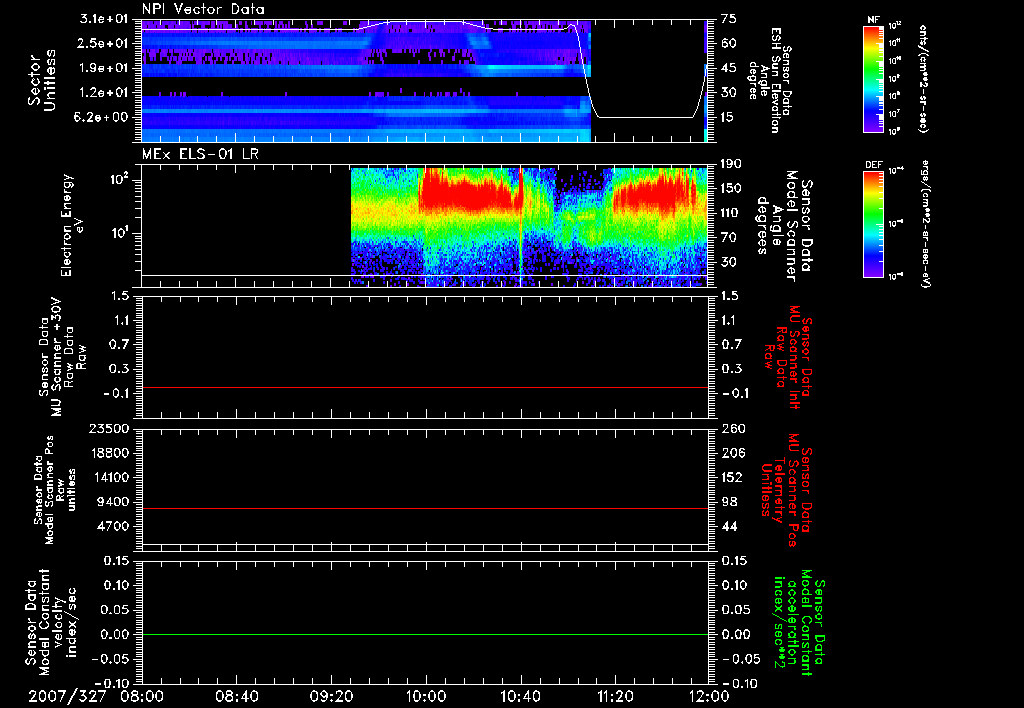Image resolution: width=1024 pixels, height=708 pixels.
Task: Click the '4700' scanner position tick value
Action: click(113, 526)
